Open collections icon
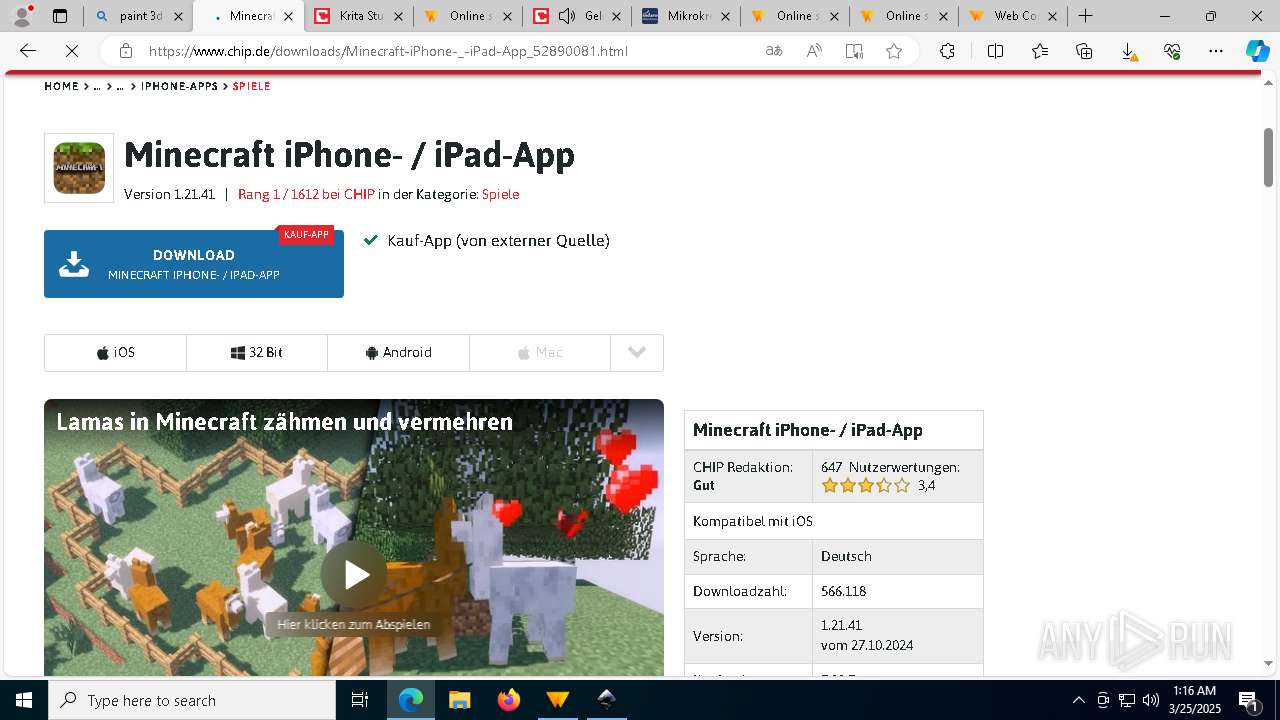Screen dimensions: 1280x720 (1084, 51)
